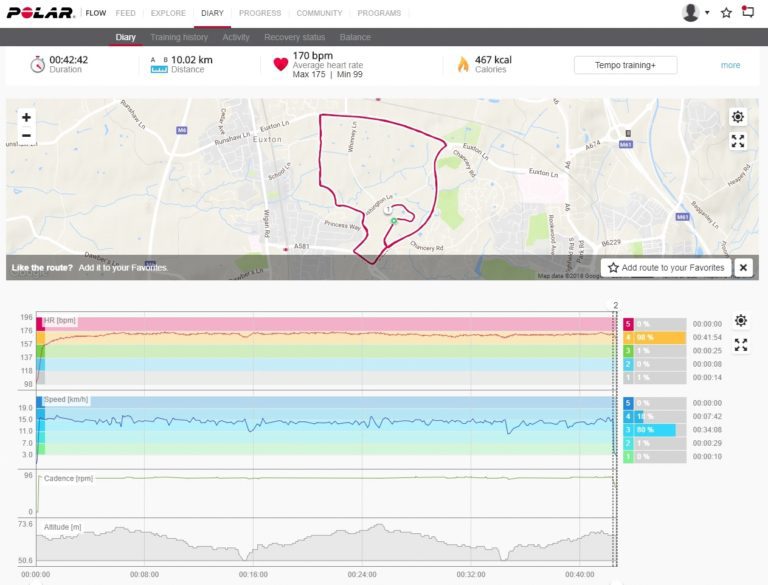This screenshot has width=768, height=585.
Task: Expand the map to fullscreen
Action: click(738, 141)
